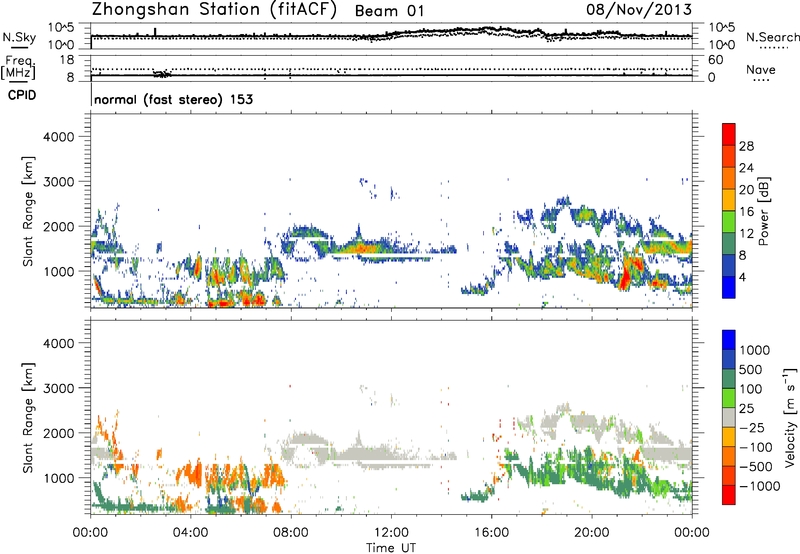The width and height of the screenshot is (800, 554).
Task: Click the 12:00 time tick label
Action: coord(391,533)
